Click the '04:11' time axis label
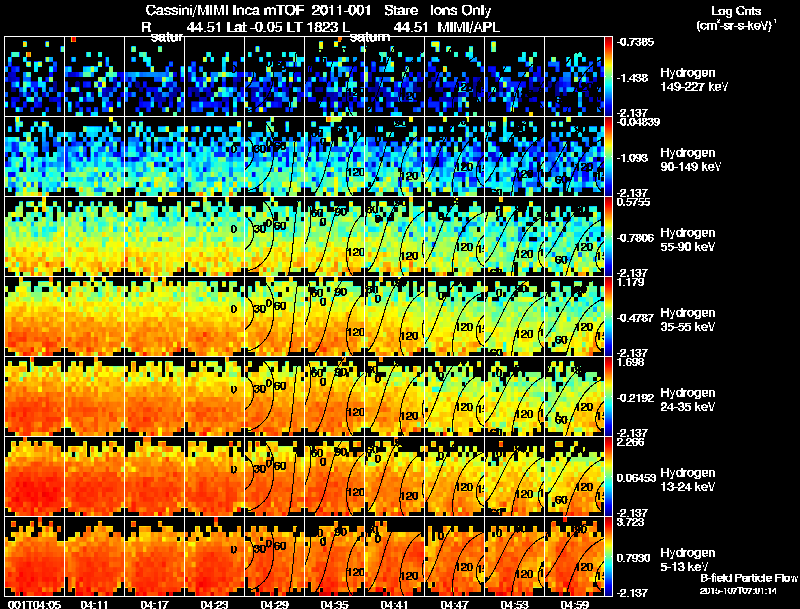 [94, 604]
